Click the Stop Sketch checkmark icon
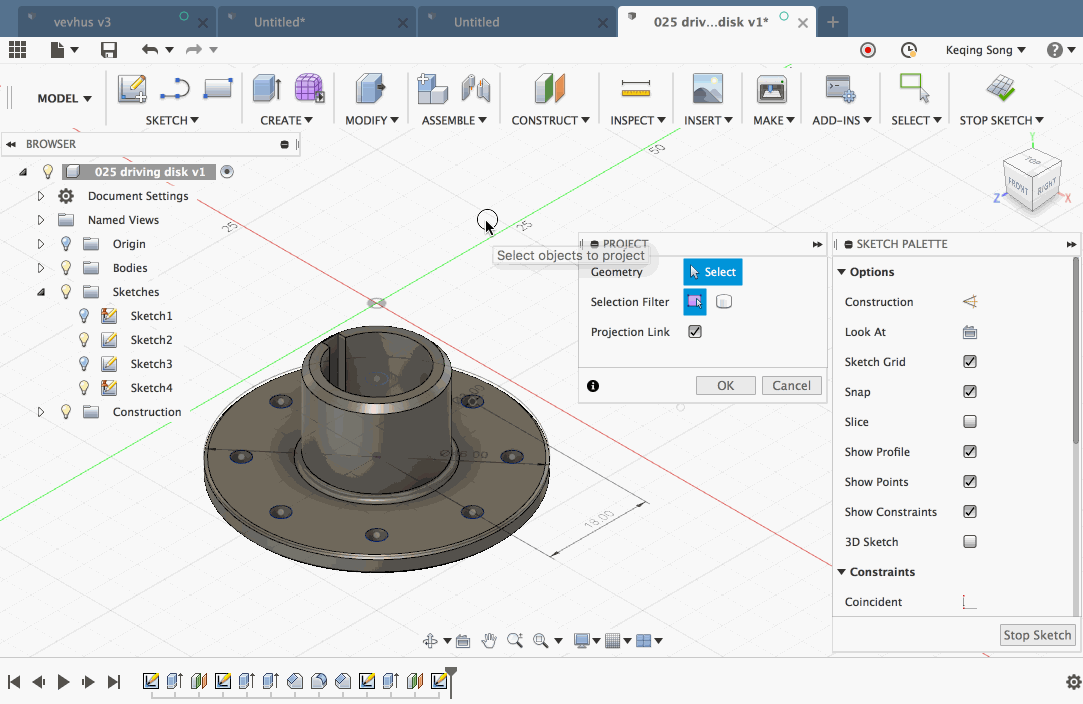 tap(1001, 89)
